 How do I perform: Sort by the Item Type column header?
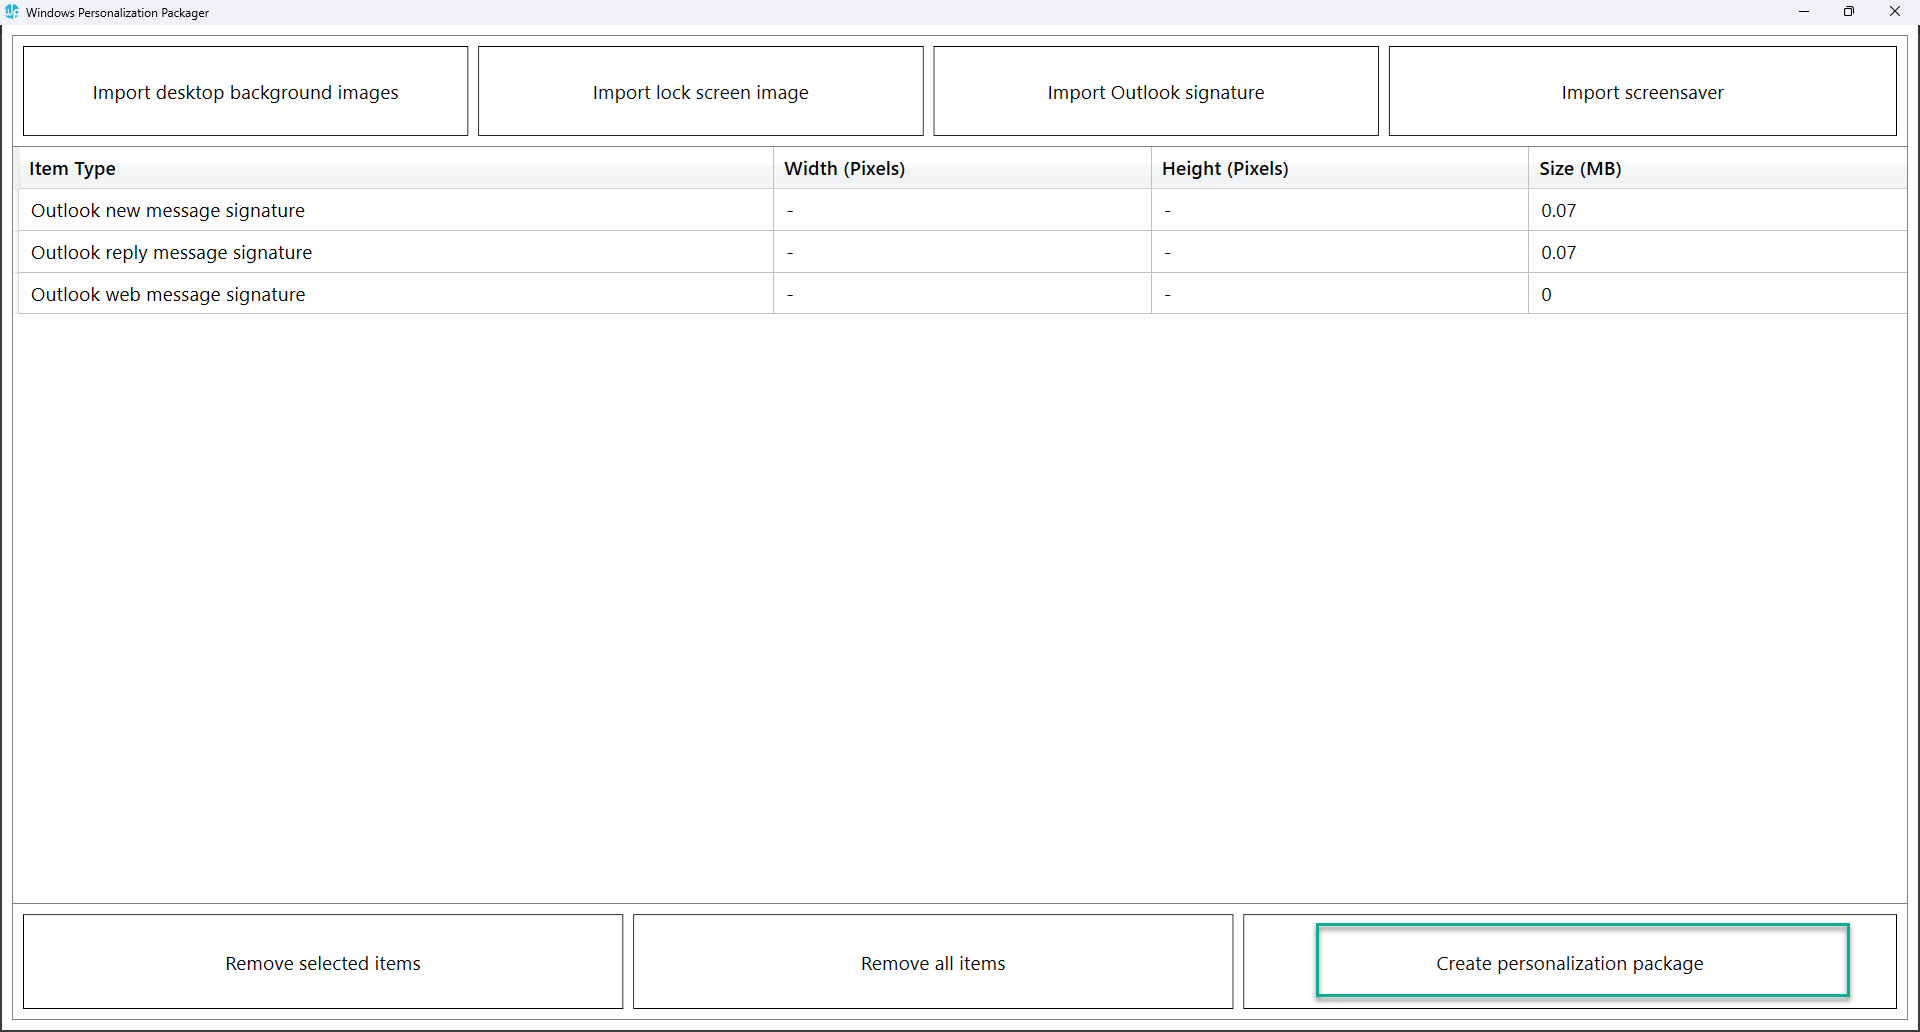pos(72,169)
